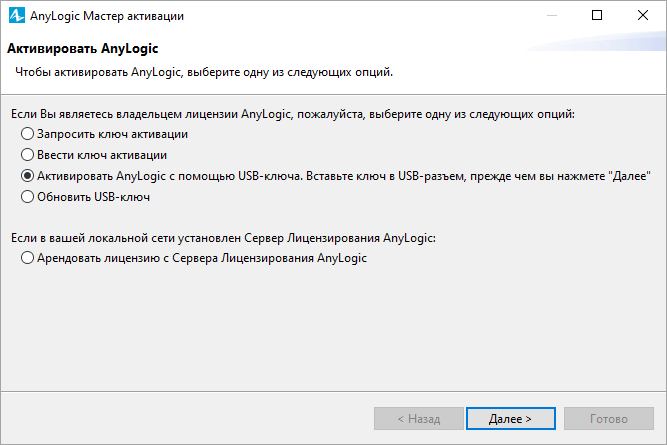Image resolution: width=667 pixels, height=445 pixels.
Task: Click the label text Ввести ключ активации
Action: click(x=102, y=155)
